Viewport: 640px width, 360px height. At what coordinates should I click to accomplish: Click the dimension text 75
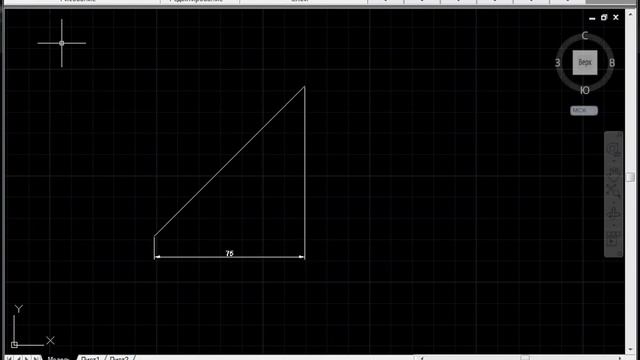coord(229,253)
